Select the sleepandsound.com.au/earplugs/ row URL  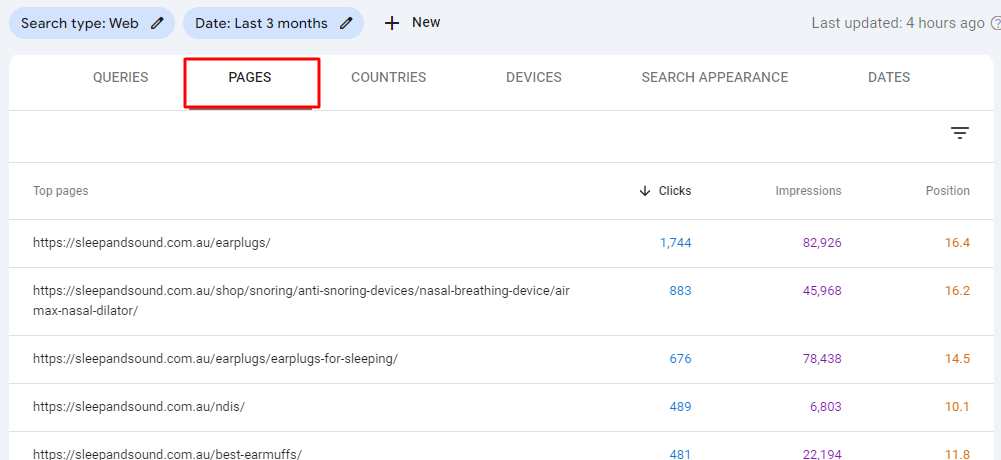pyautogui.click(x=152, y=243)
